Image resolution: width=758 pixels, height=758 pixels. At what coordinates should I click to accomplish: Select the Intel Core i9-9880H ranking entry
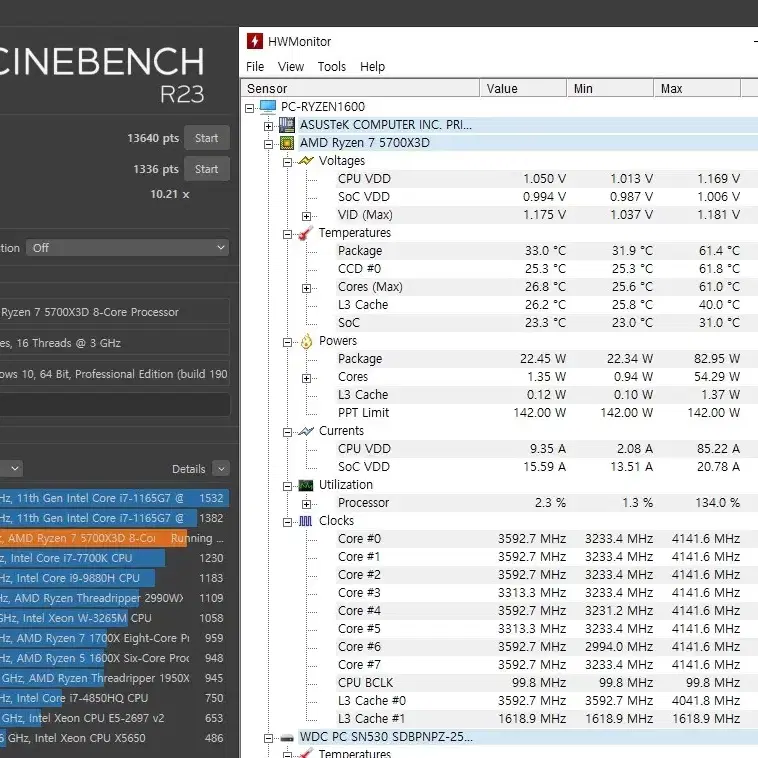[115, 578]
